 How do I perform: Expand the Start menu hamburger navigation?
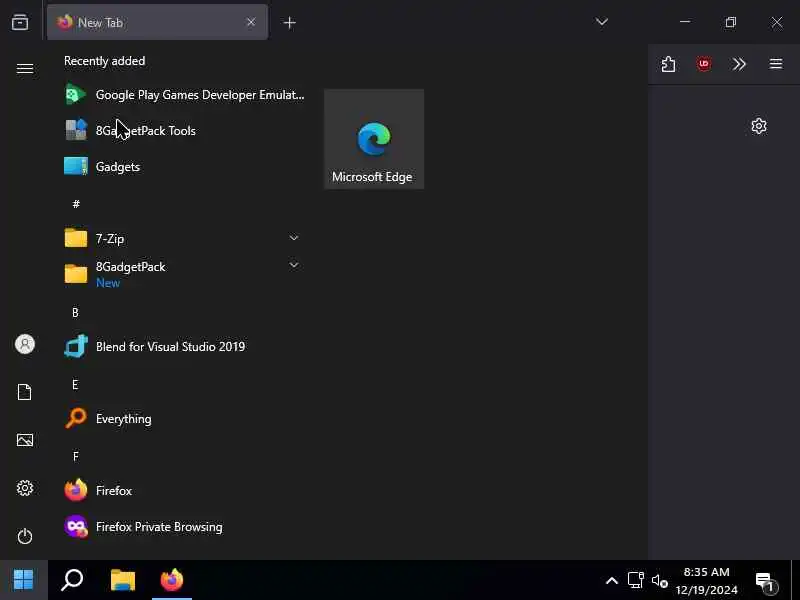24,68
